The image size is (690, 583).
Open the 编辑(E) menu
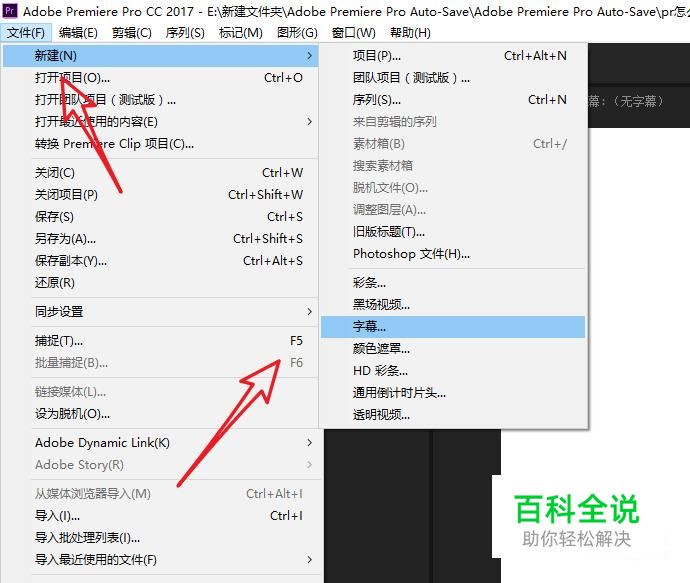pyautogui.click(x=78, y=33)
